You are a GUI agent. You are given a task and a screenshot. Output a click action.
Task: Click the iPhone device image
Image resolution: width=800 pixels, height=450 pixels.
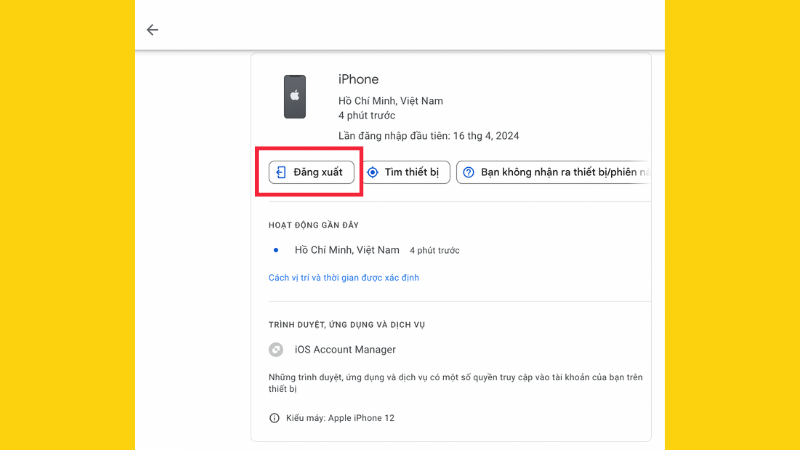[295, 97]
